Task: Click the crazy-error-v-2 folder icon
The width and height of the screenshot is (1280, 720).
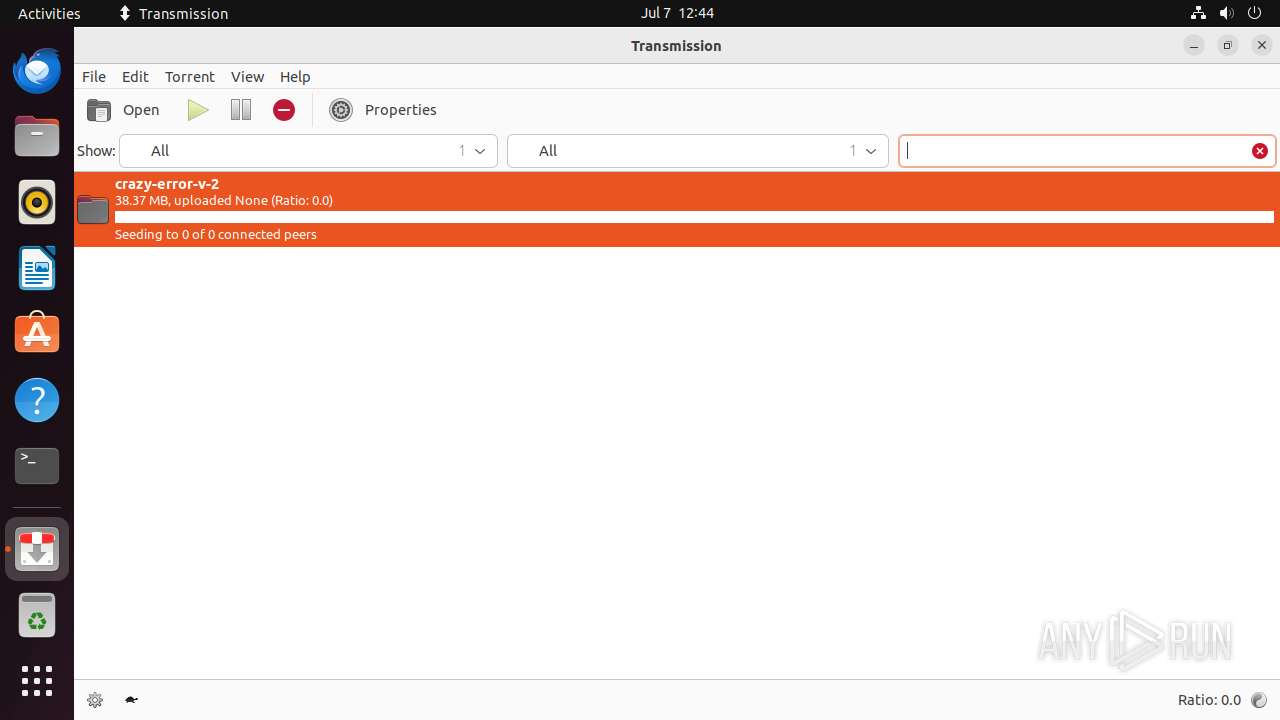Action: [93, 209]
